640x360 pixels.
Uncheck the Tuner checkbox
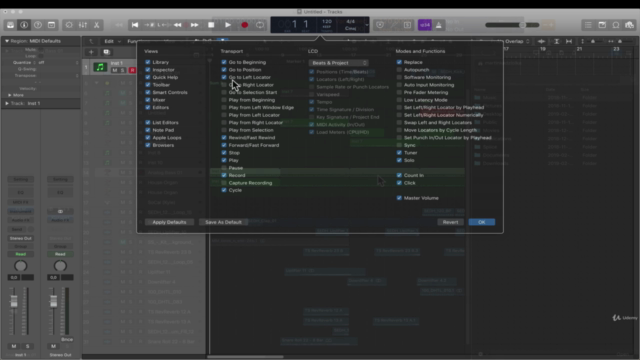point(399,153)
